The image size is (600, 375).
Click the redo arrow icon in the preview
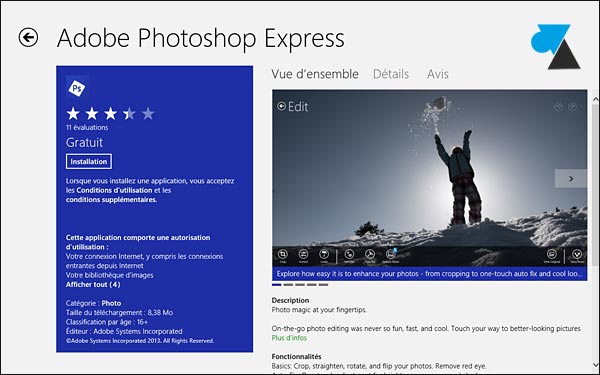click(x=572, y=107)
